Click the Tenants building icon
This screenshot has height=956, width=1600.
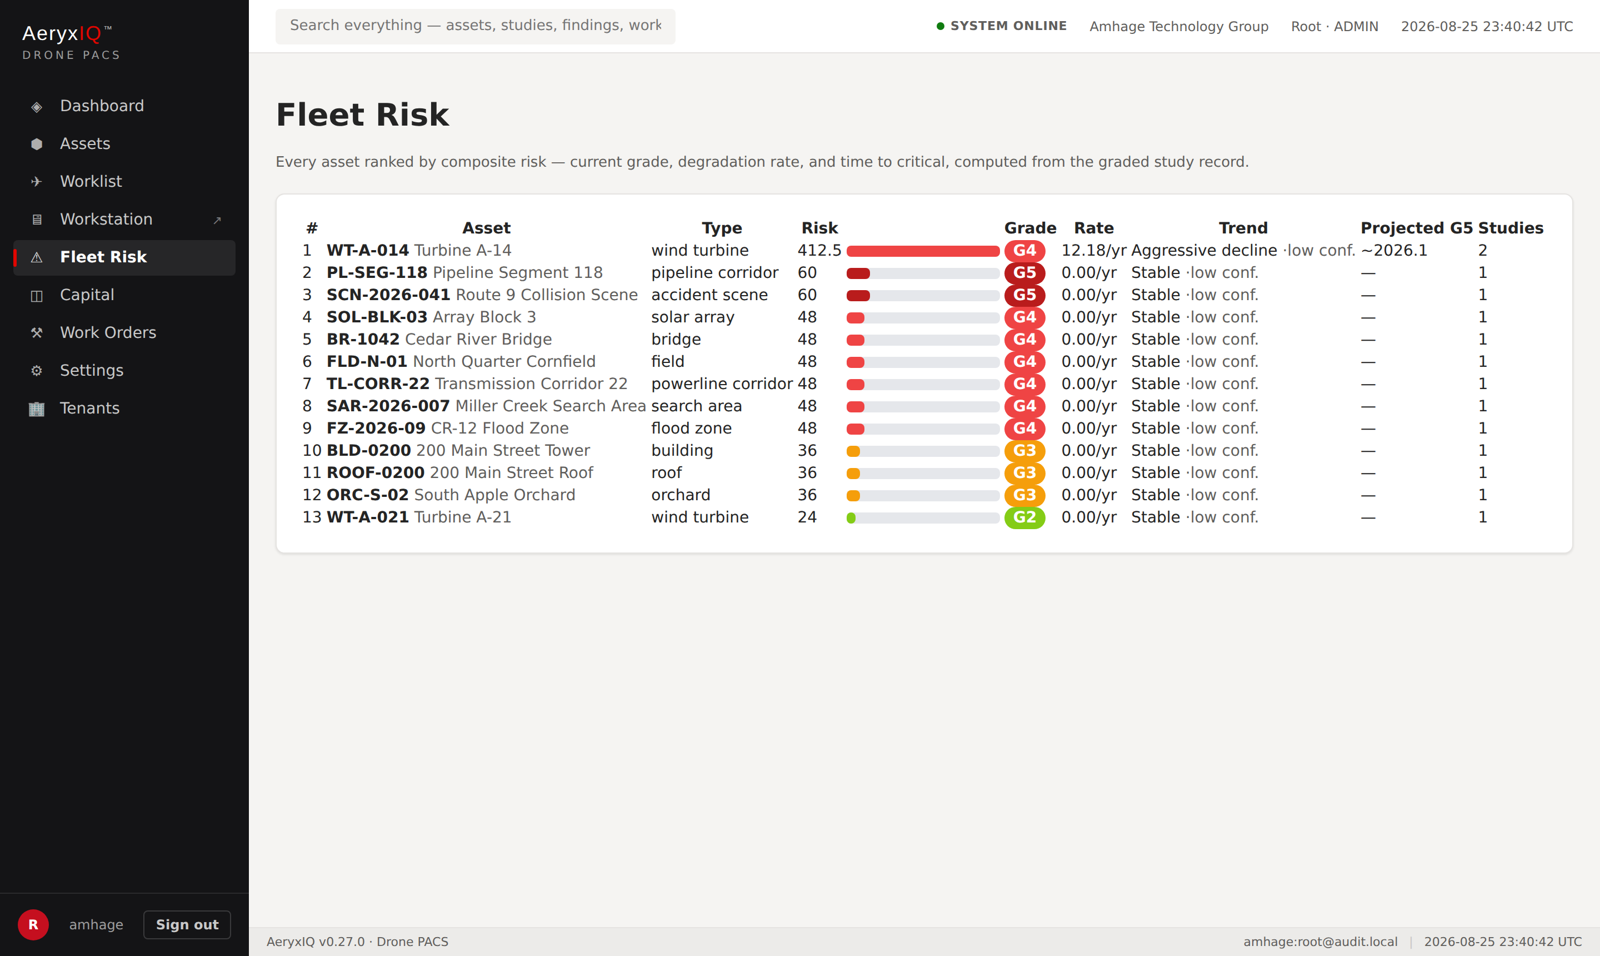[37, 409]
